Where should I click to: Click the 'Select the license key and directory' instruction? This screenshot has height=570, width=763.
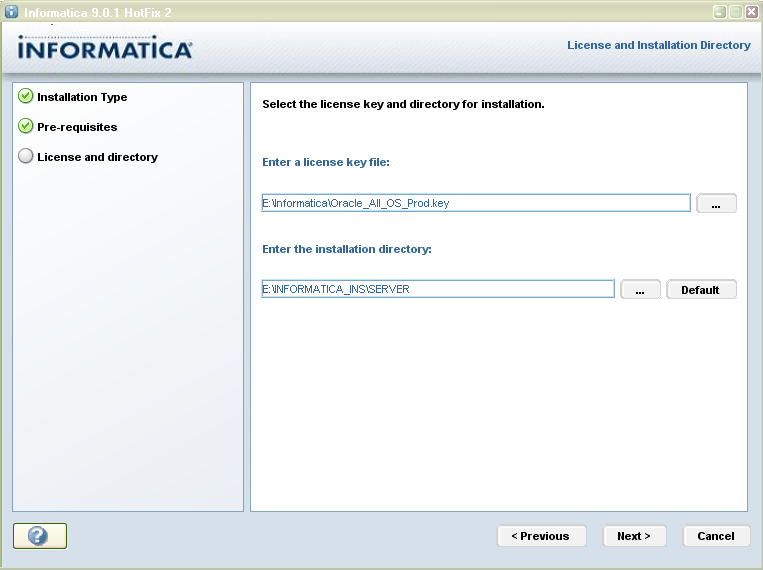[403, 104]
